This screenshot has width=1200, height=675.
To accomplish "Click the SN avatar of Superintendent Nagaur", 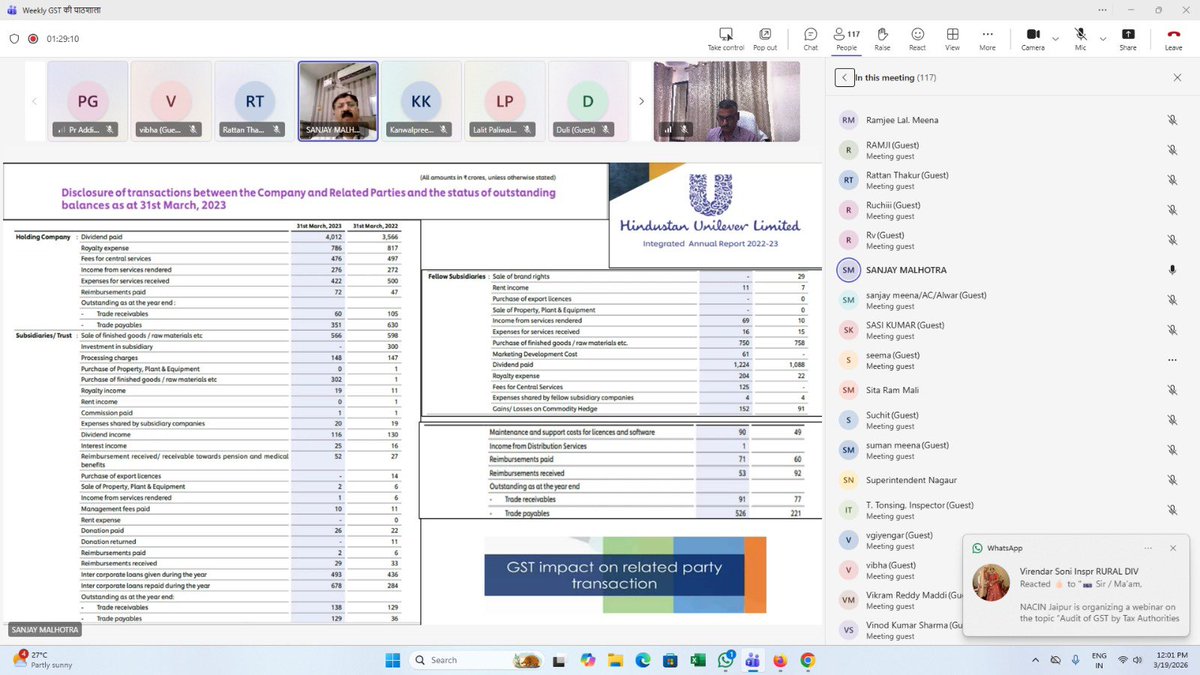I will 848,480.
